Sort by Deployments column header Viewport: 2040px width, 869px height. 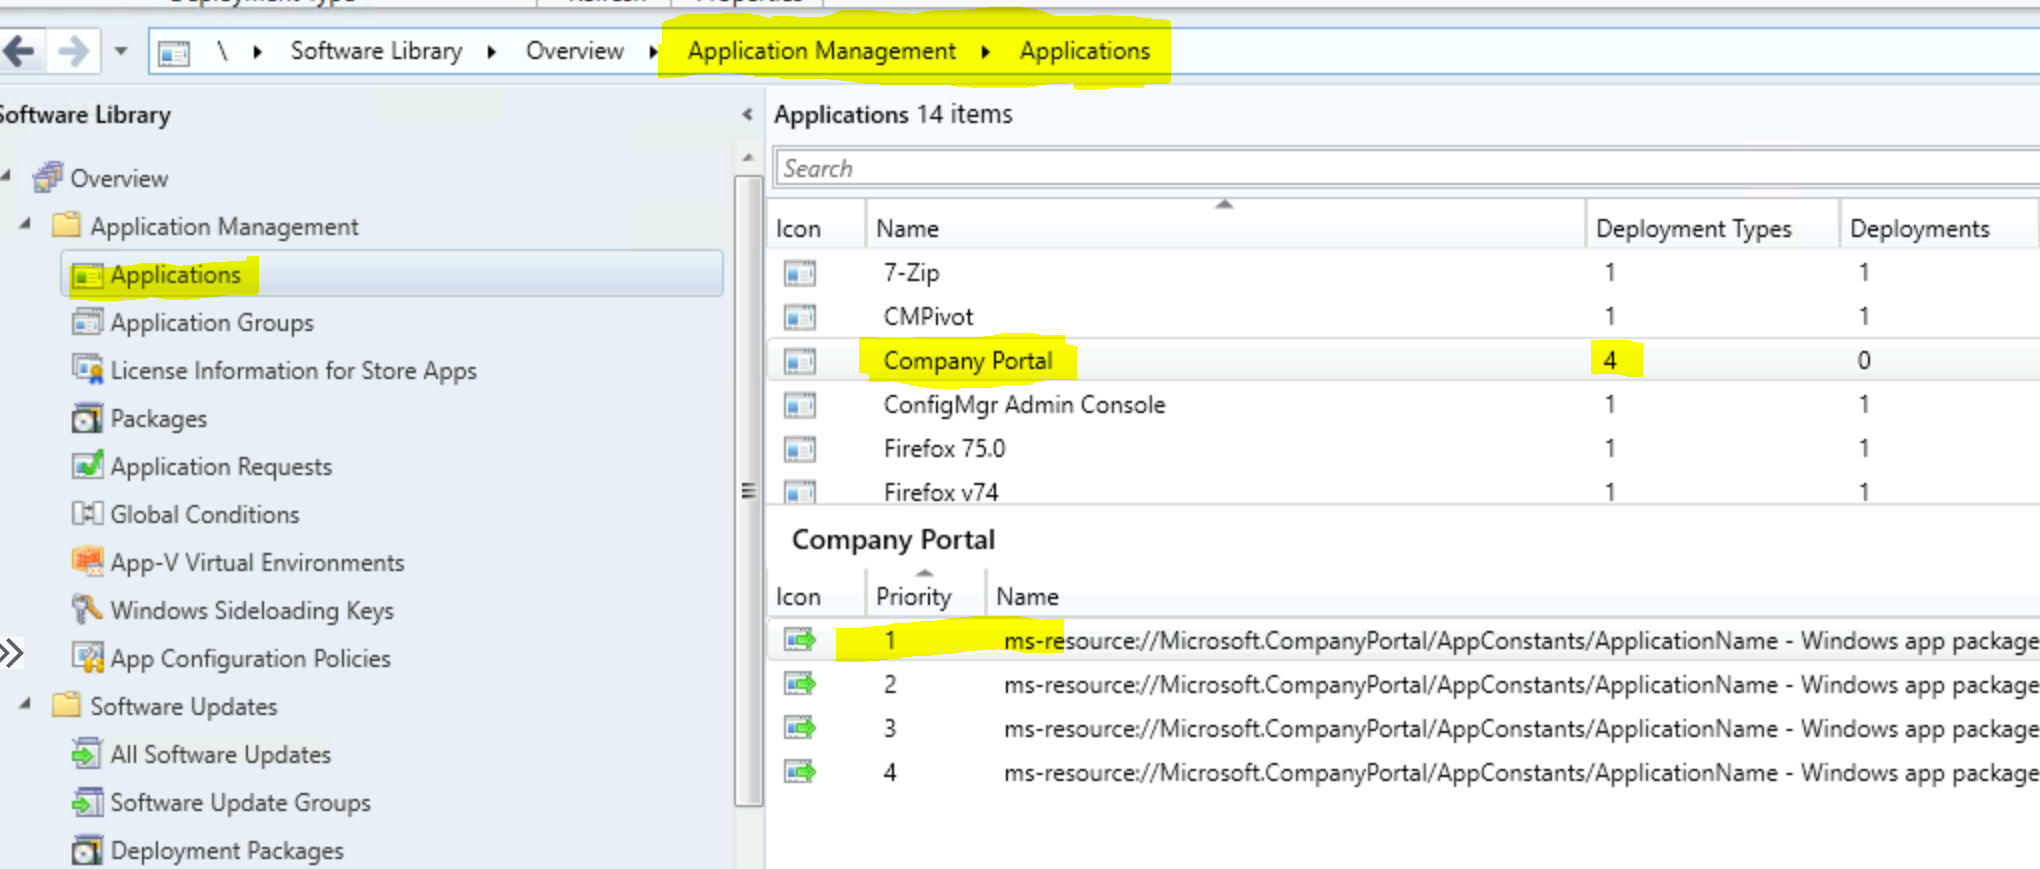1938,229
